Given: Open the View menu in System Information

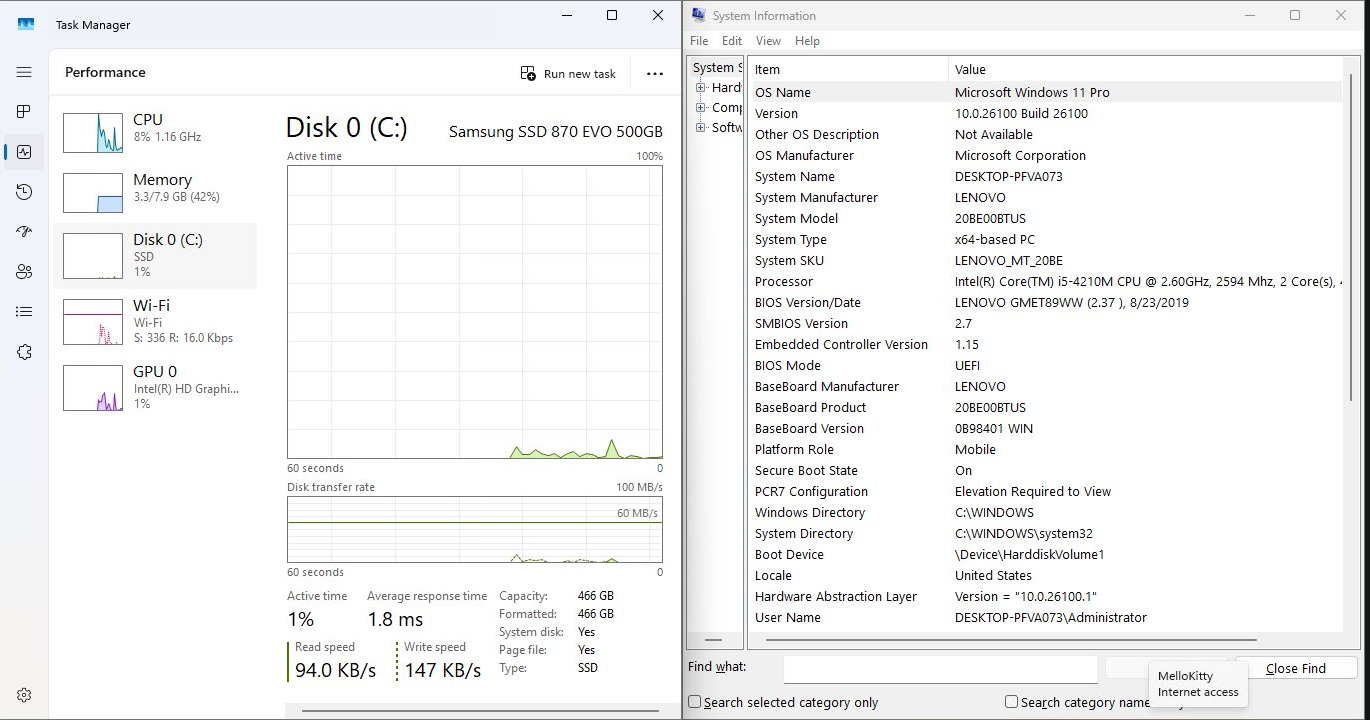Looking at the screenshot, I should [768, 41].
